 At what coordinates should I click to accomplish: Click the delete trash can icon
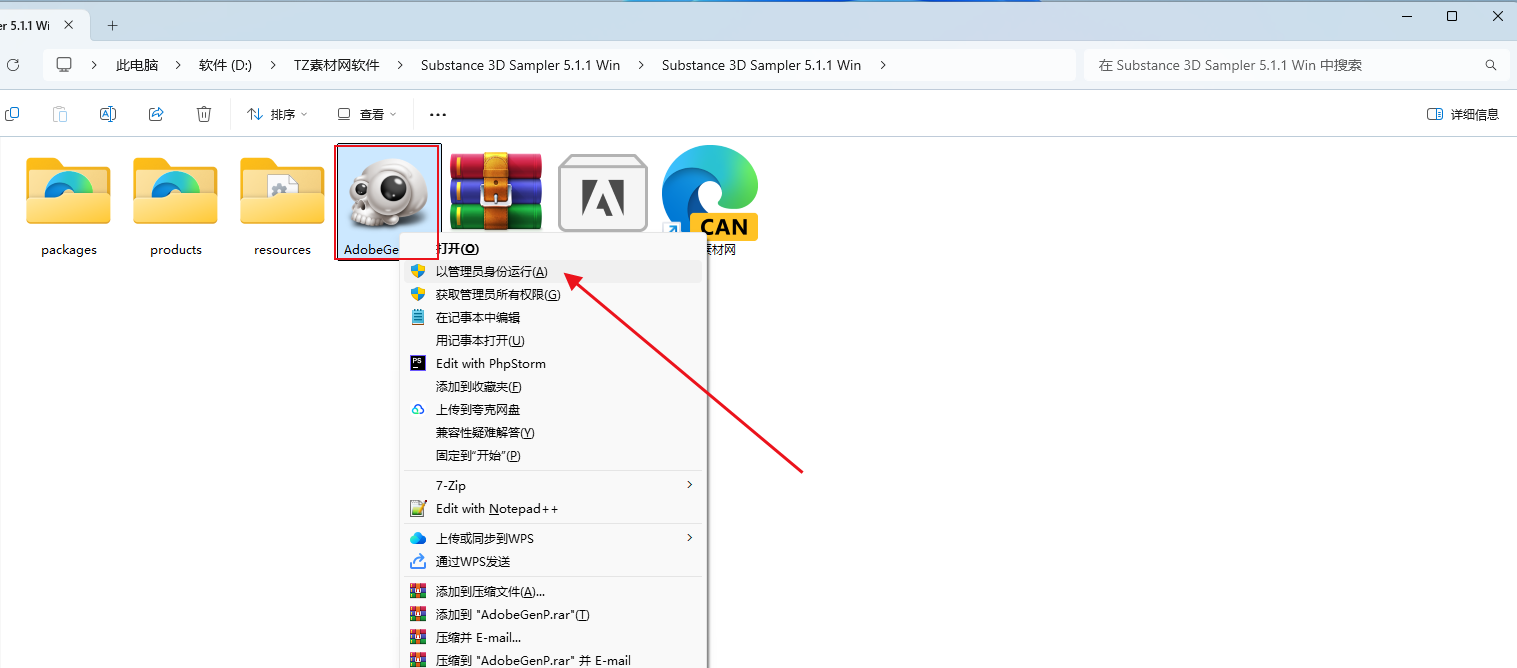[x=204, y=114]
